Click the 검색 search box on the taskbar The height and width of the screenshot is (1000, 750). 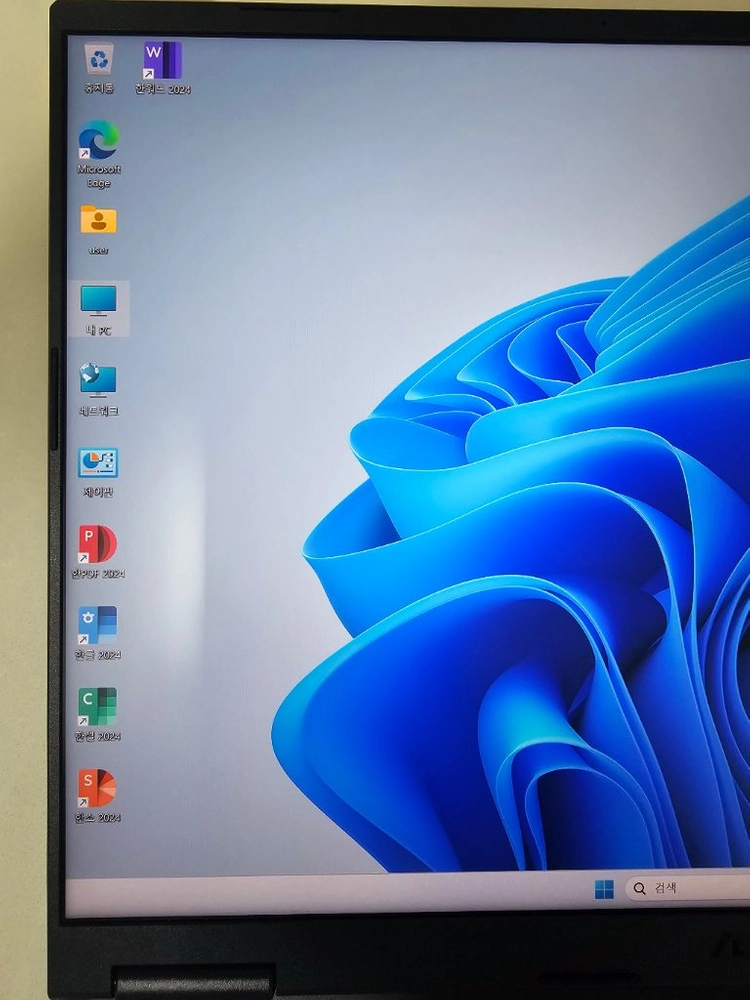pos(688,888)
